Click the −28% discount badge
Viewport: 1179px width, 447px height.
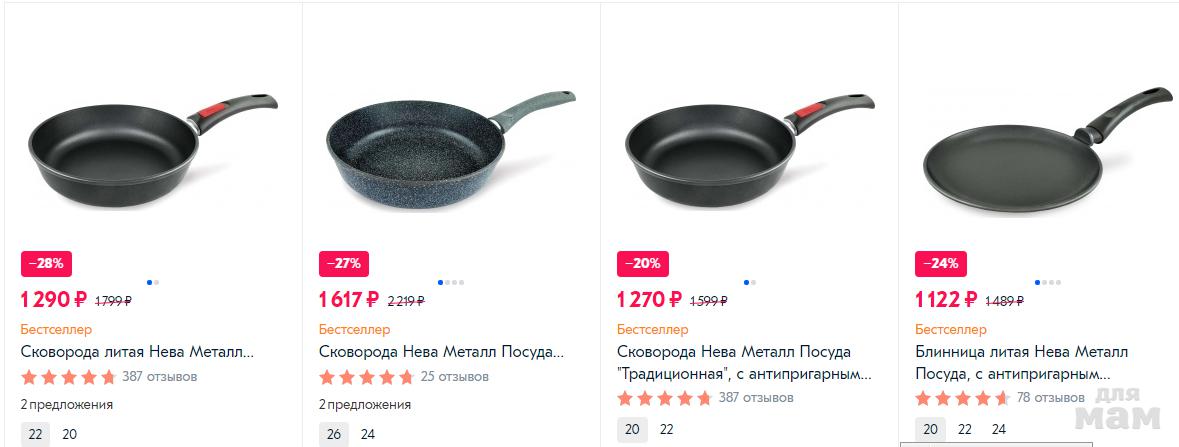[x=46, y=264]
